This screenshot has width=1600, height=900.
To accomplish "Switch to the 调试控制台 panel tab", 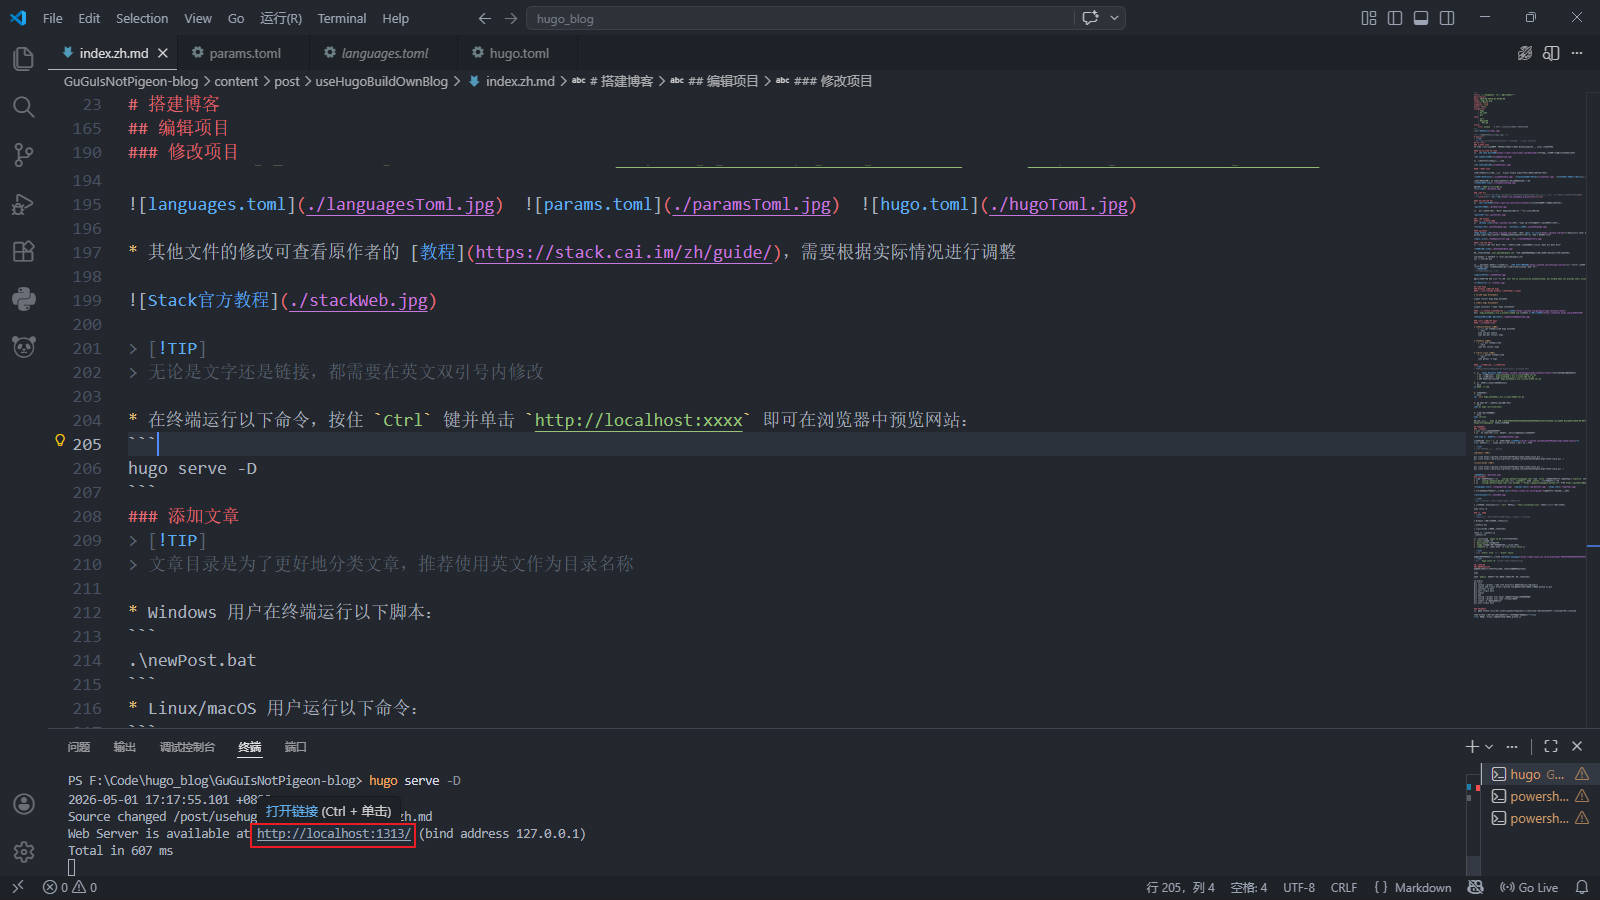I will click(187, 747).
